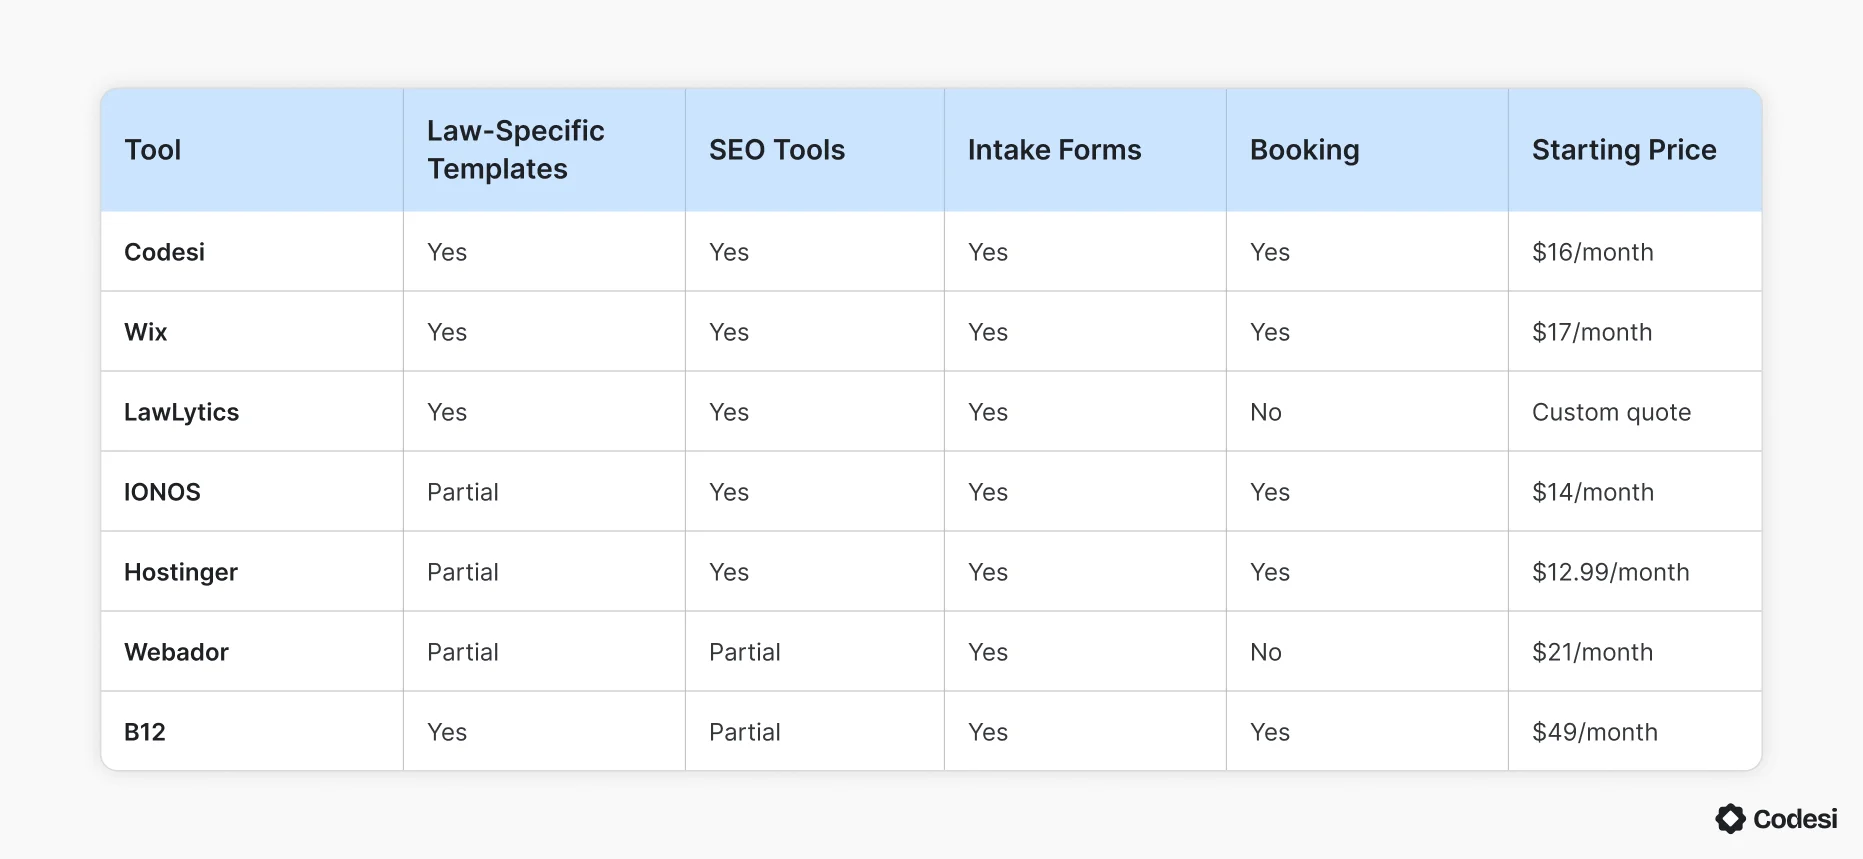Click the Webador row name
Image resolution: width=1863 pixels, height=859 pixels.
pyautogui.click(x=176, y=652)
